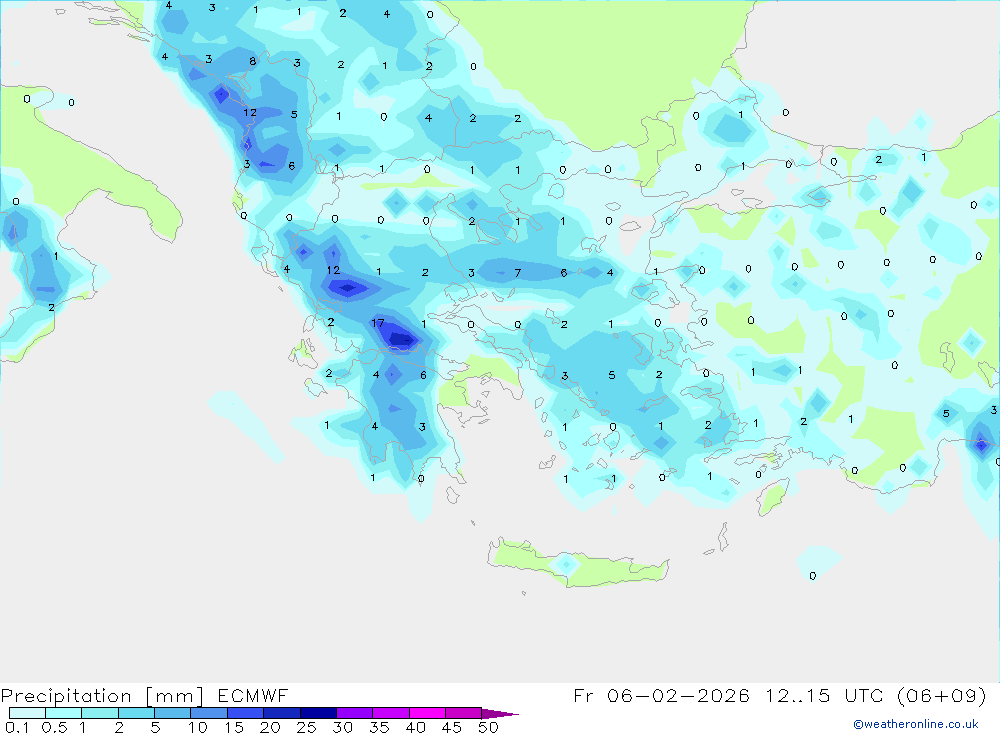
Task: Open the ©weatheronline.co.uk link
Action: 916,724
